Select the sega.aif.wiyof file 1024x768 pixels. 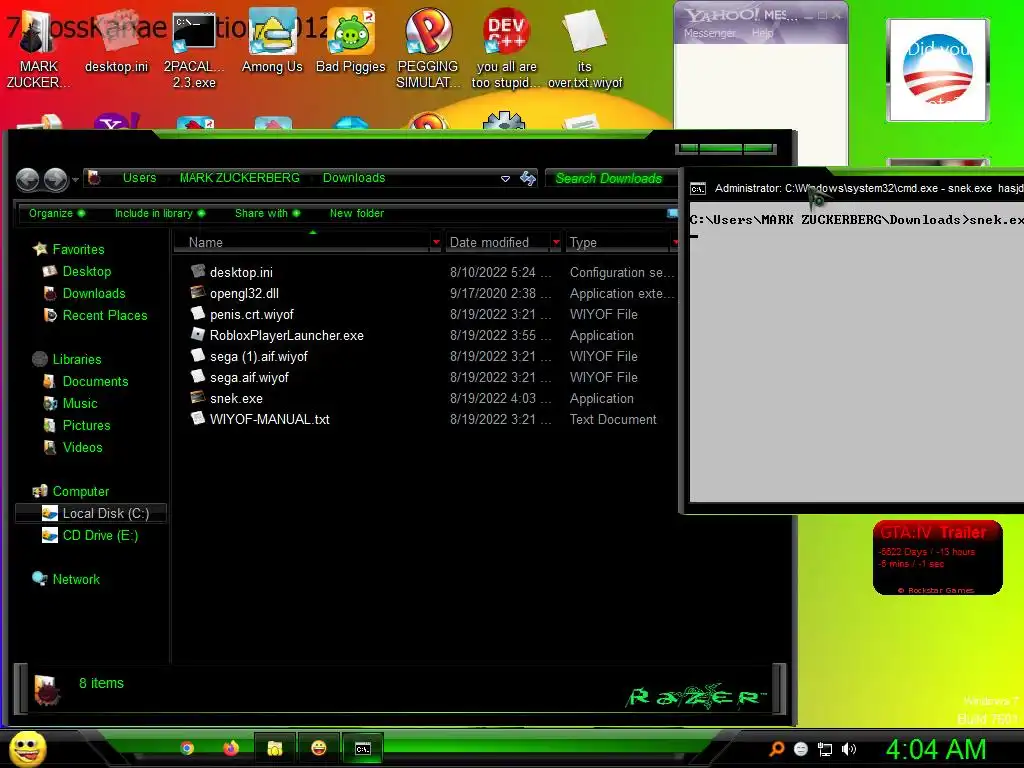[431, 377]
